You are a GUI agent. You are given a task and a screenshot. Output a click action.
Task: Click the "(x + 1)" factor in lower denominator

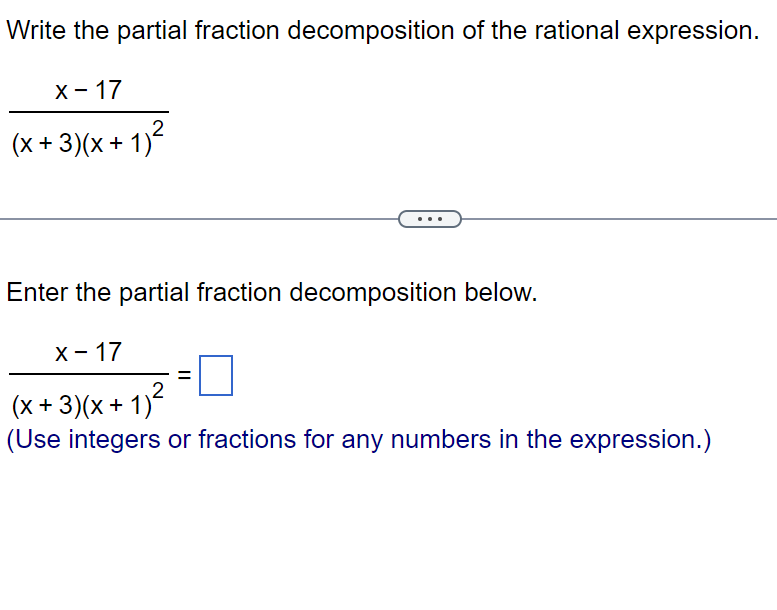click(x=113, y=405)
